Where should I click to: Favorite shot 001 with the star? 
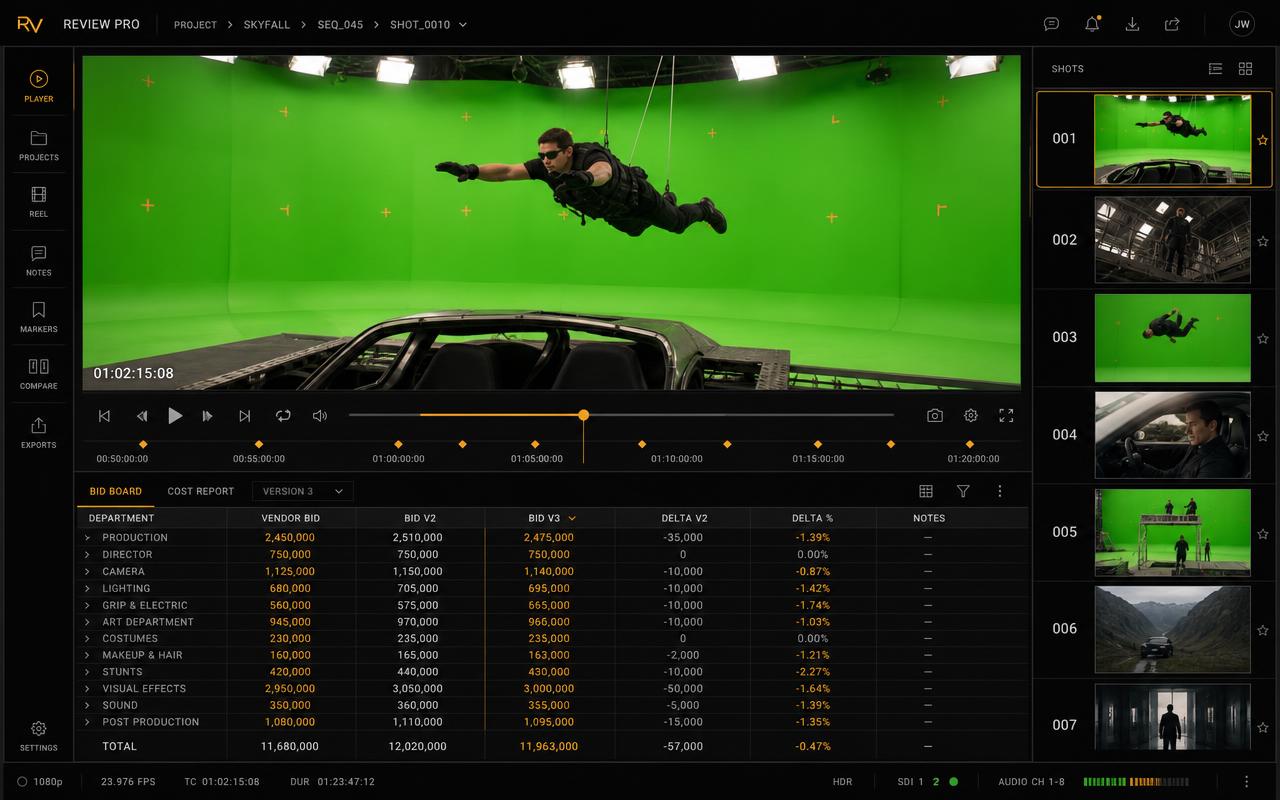pos(1262,140)
